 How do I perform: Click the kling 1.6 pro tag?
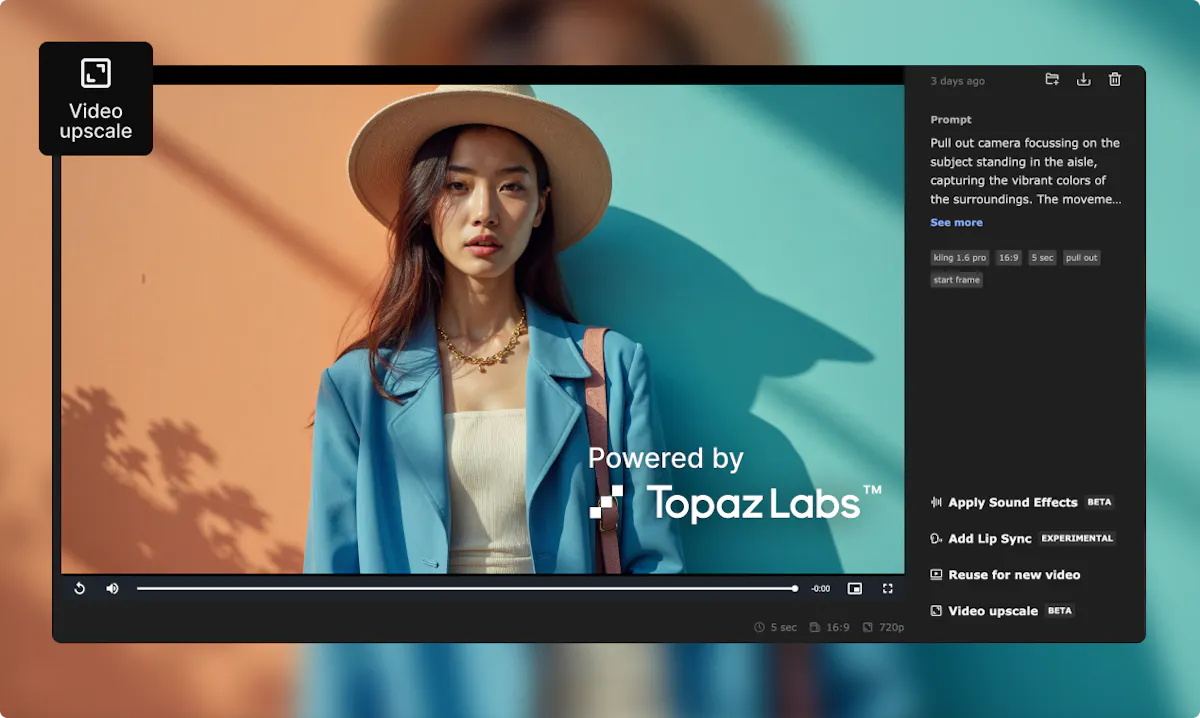point(960,258)
